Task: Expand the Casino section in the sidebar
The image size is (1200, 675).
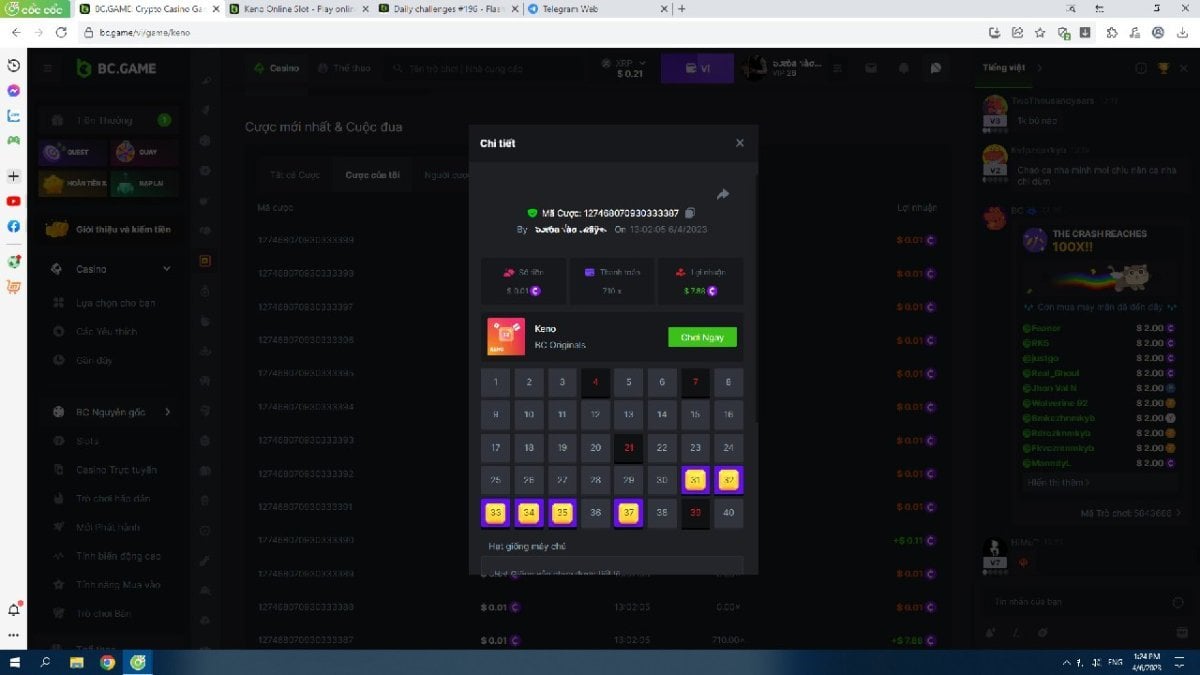Action: 167,269
